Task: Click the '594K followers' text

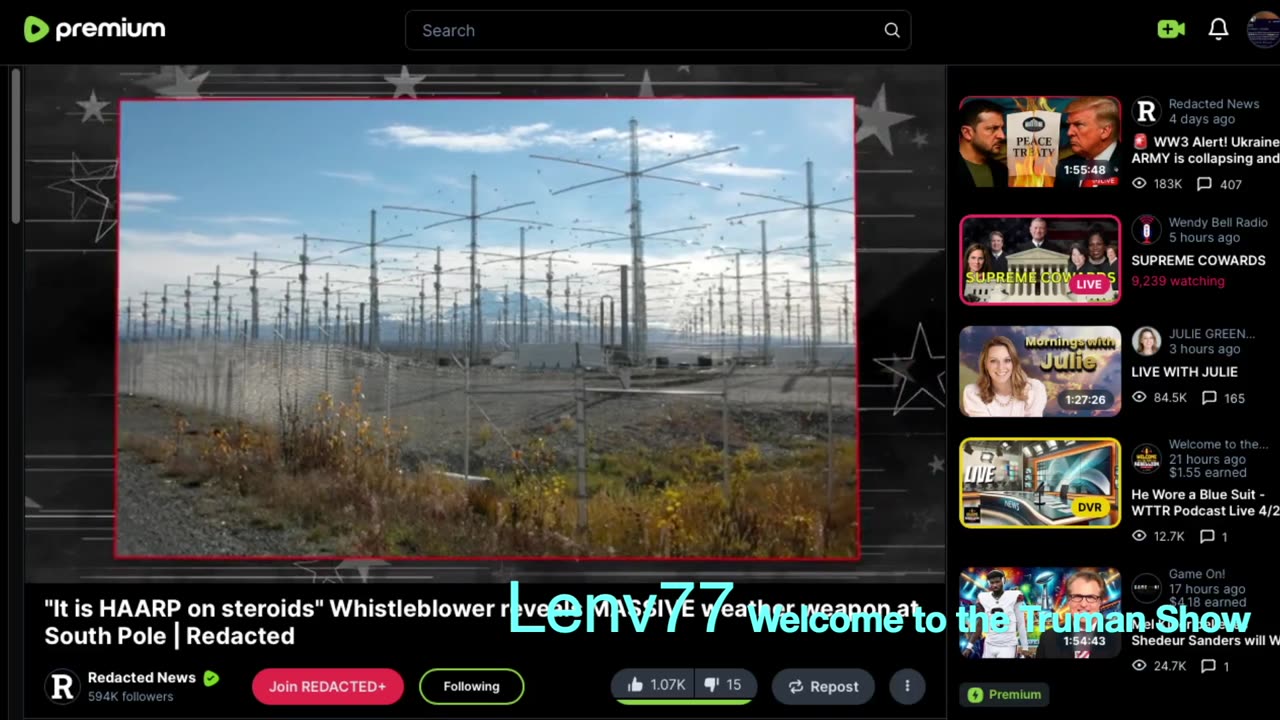Action: [130, 696]
